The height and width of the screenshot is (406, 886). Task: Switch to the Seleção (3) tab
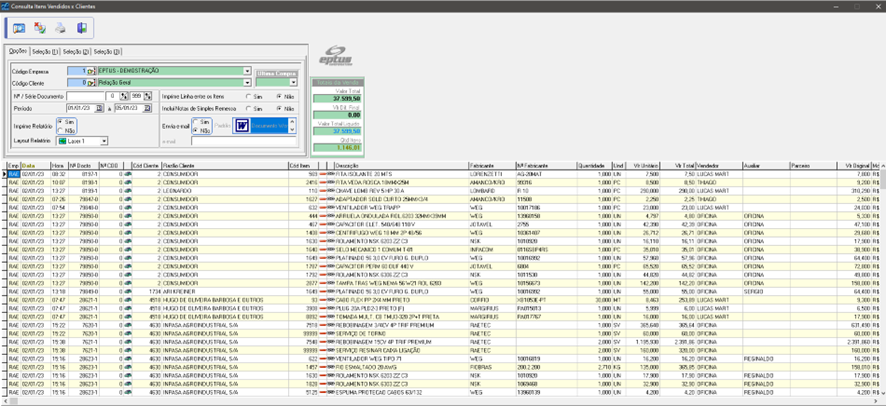coord(106,51)
